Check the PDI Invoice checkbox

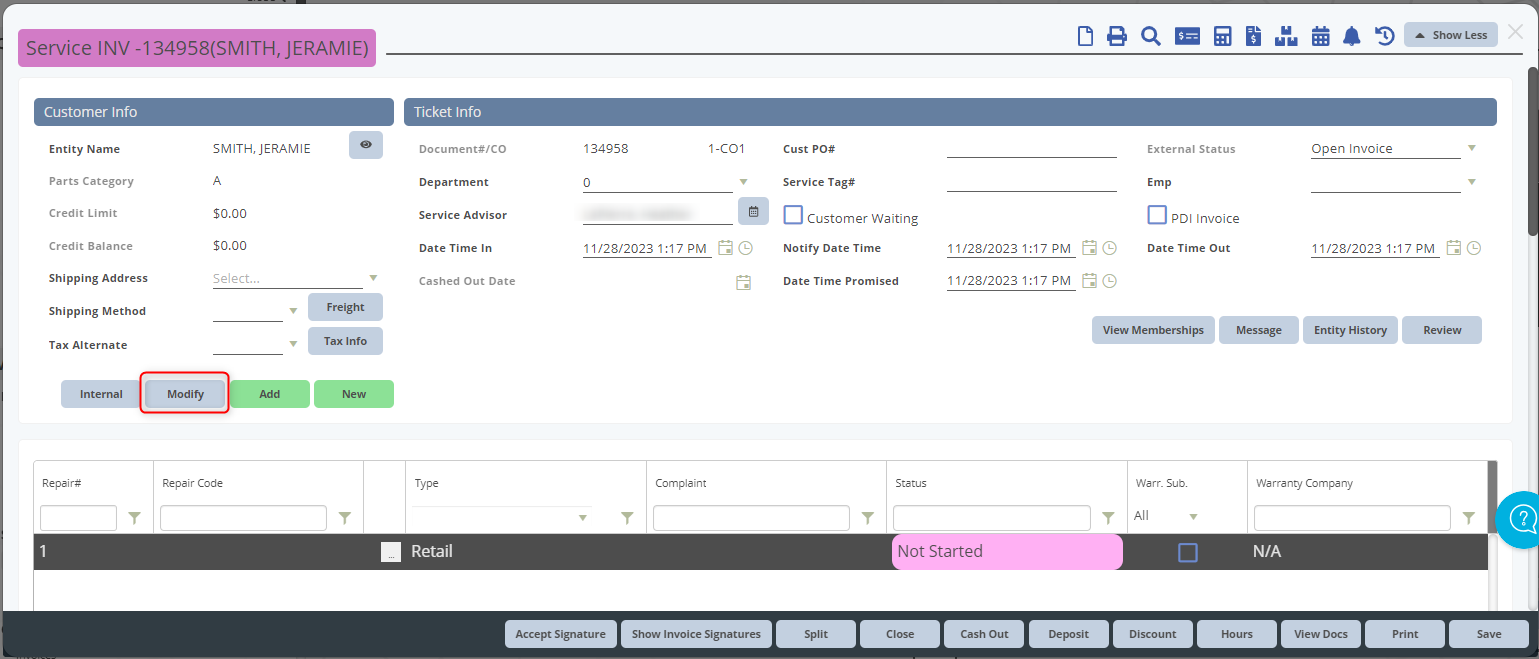[1157, 214]
